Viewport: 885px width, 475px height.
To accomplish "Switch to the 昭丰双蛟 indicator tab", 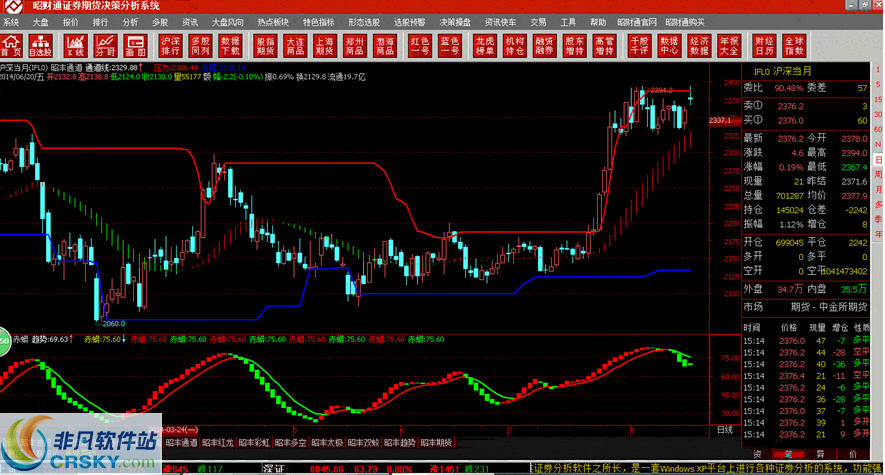I will pyautogui.click(x=363, y=443).
